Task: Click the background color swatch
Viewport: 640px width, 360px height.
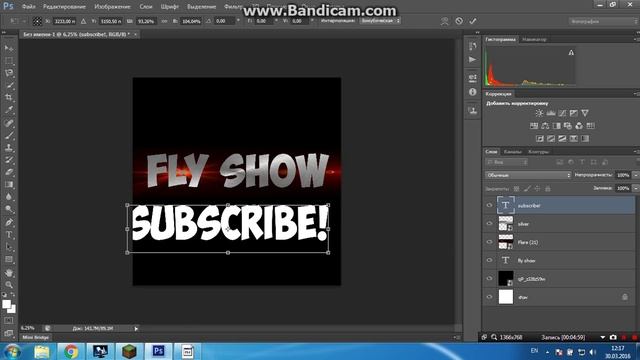Action: coord(12,309)
